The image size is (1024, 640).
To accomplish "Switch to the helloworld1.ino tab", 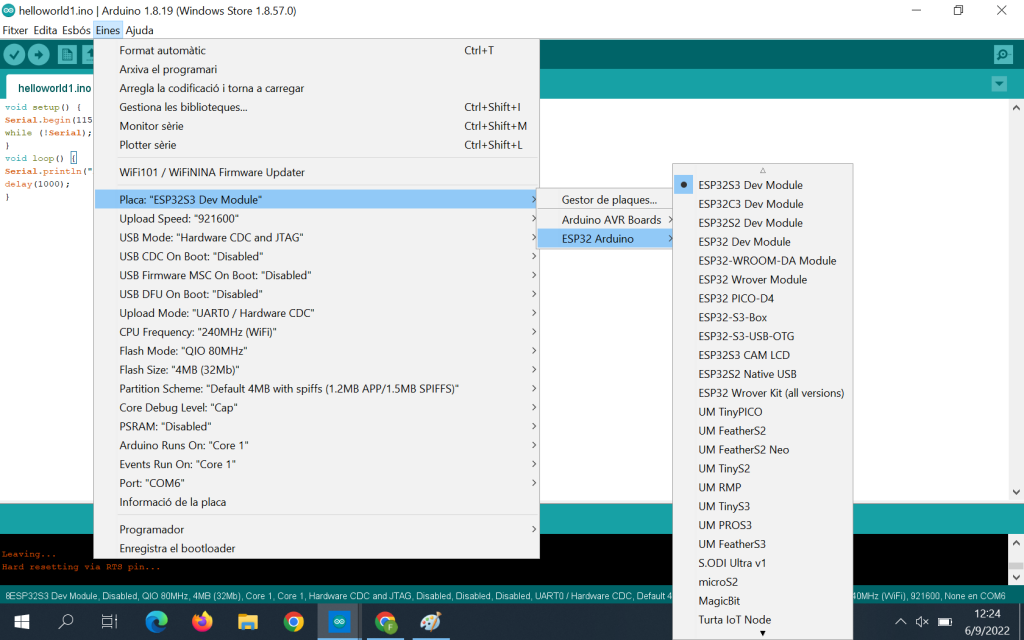I will click(x=54, y=88).
